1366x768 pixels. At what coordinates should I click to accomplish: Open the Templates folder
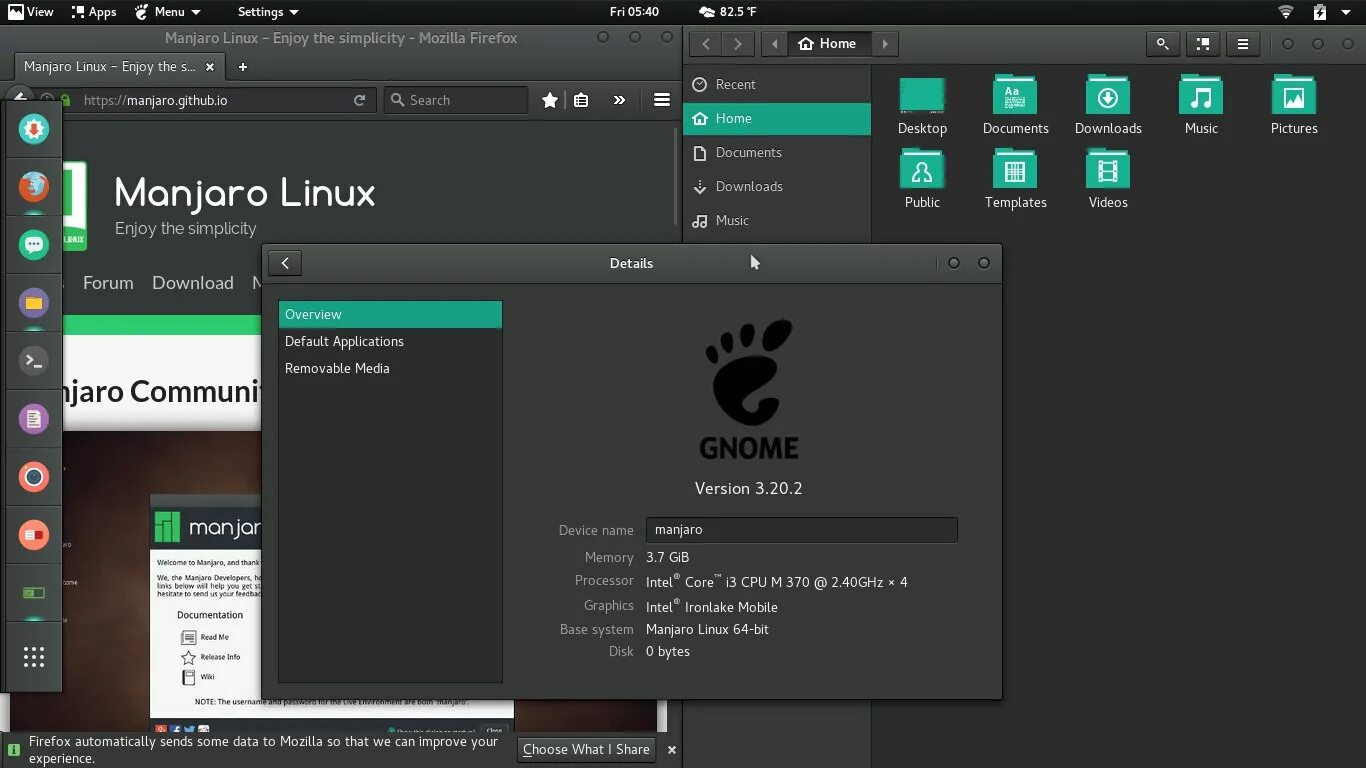(1015, 179)
